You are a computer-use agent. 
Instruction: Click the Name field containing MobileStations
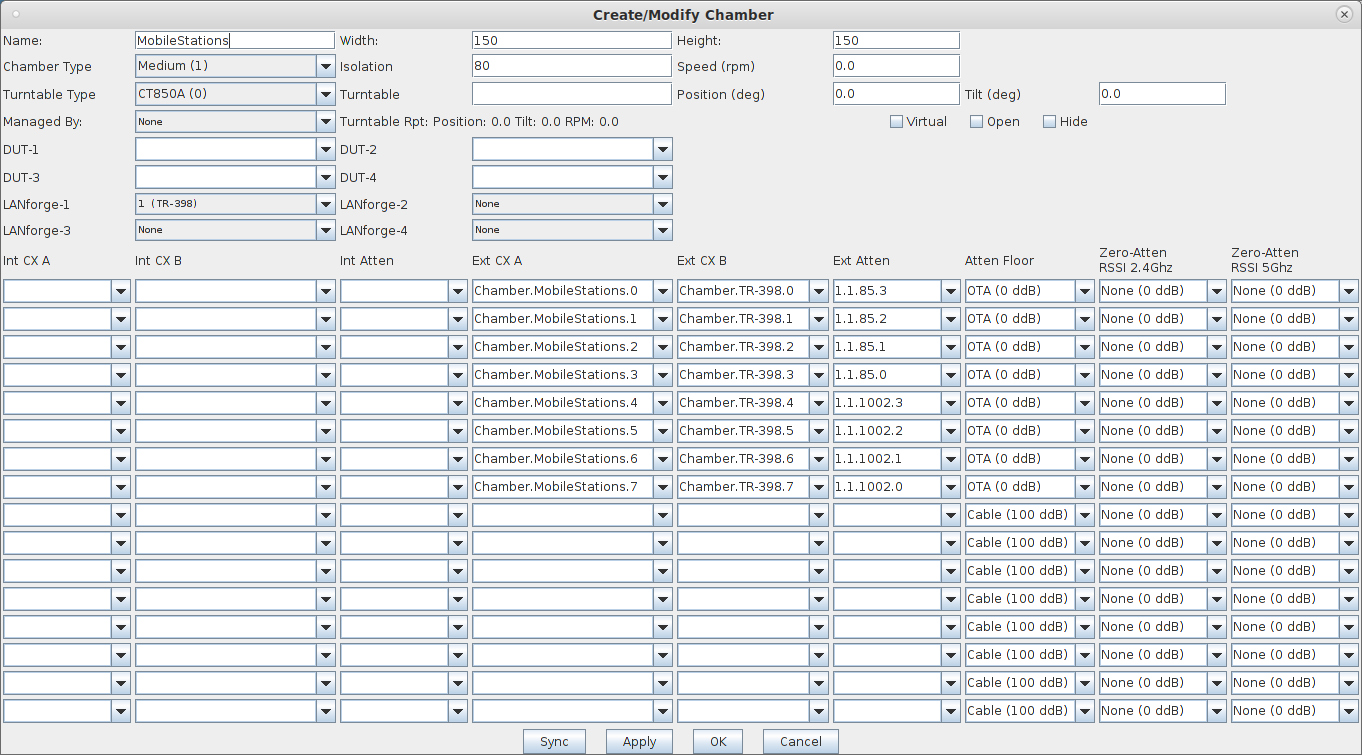[x=235, y=40]
